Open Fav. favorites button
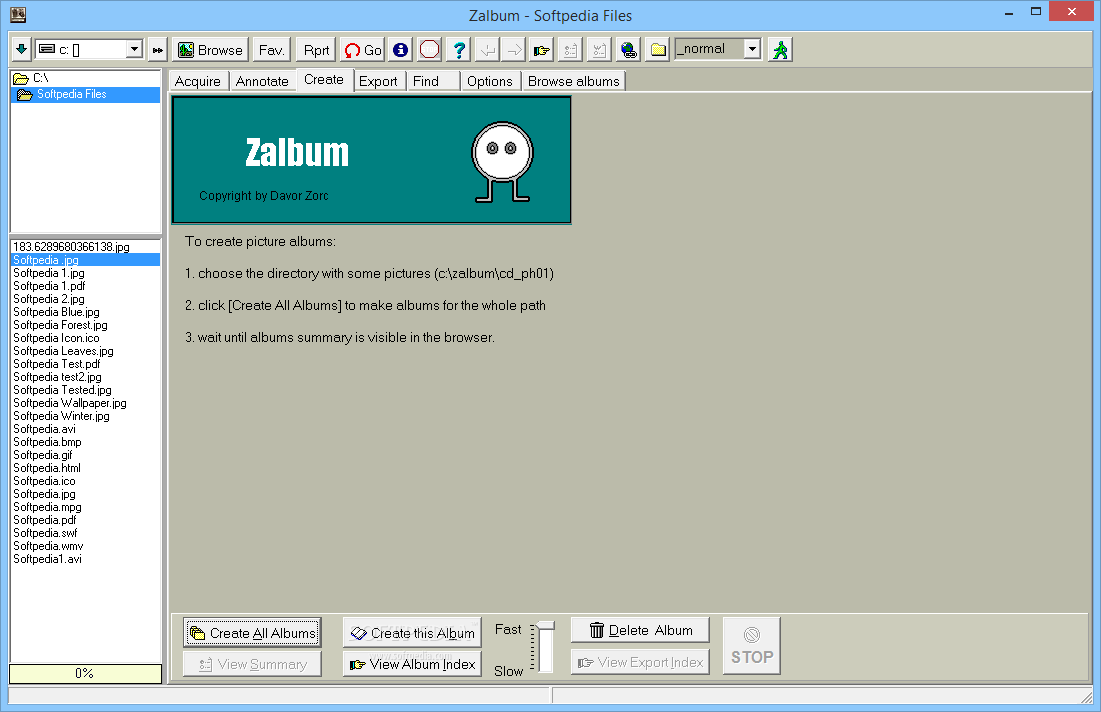 click(271, 50)
